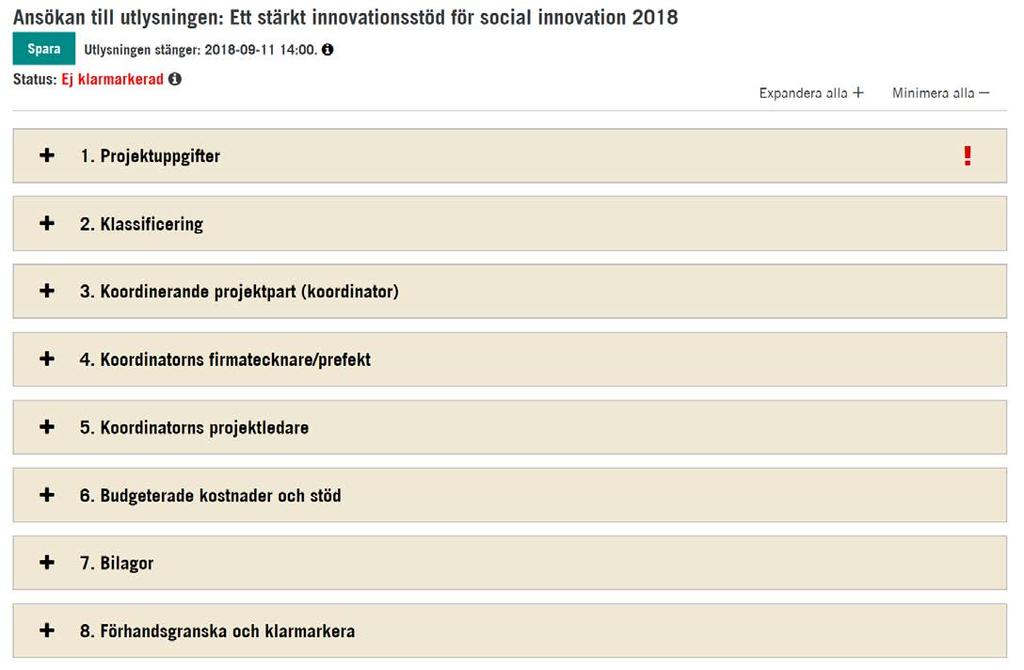Click the 1. Projektuppgifter section title
The height and width of the screenshot is (670, 1024).
(150, 156)
